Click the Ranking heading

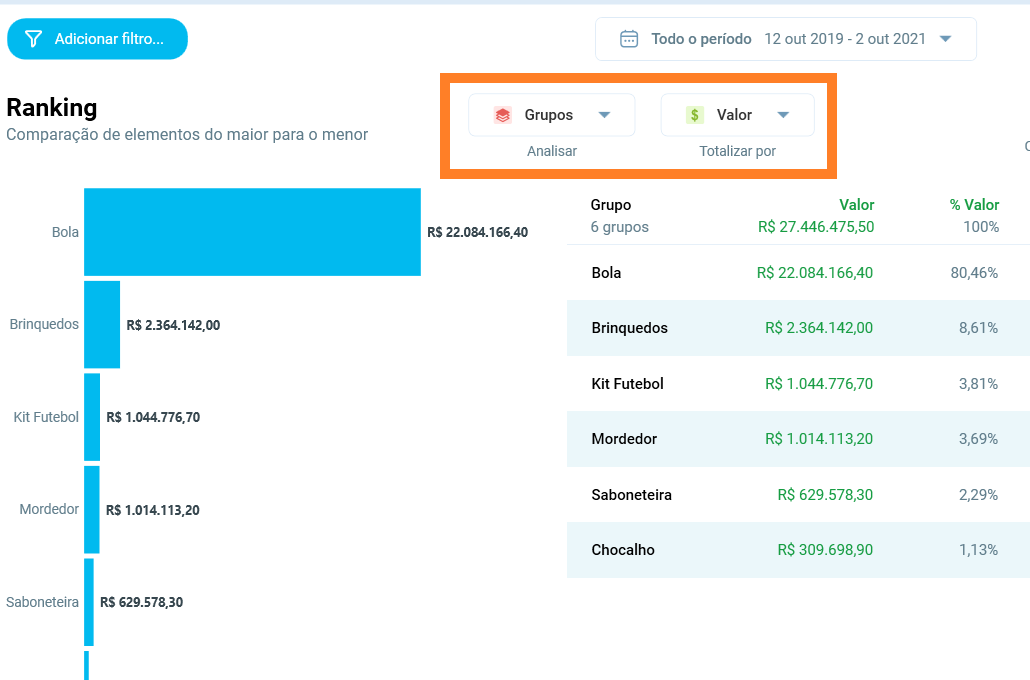pyautogui.click(x=52, y=108)
